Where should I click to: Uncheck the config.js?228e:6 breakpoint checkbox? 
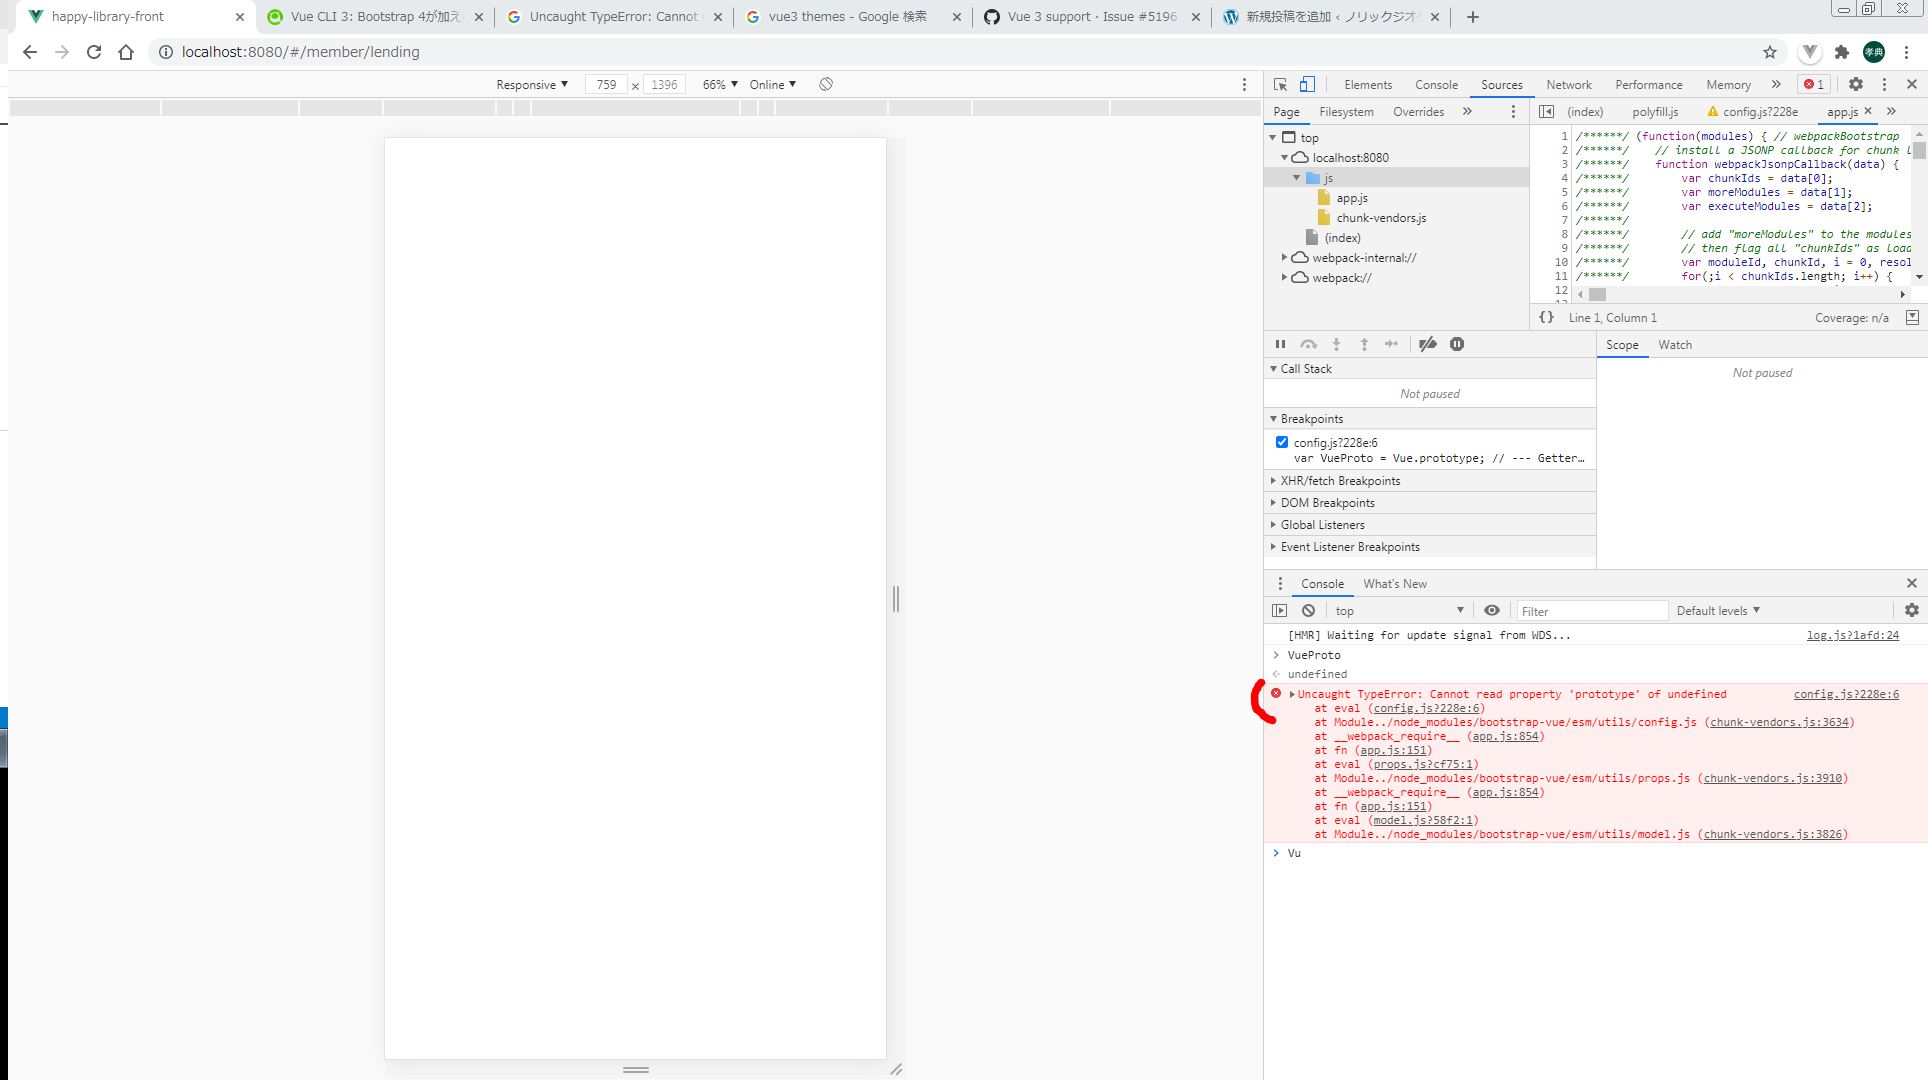(x=1282, y=442)
